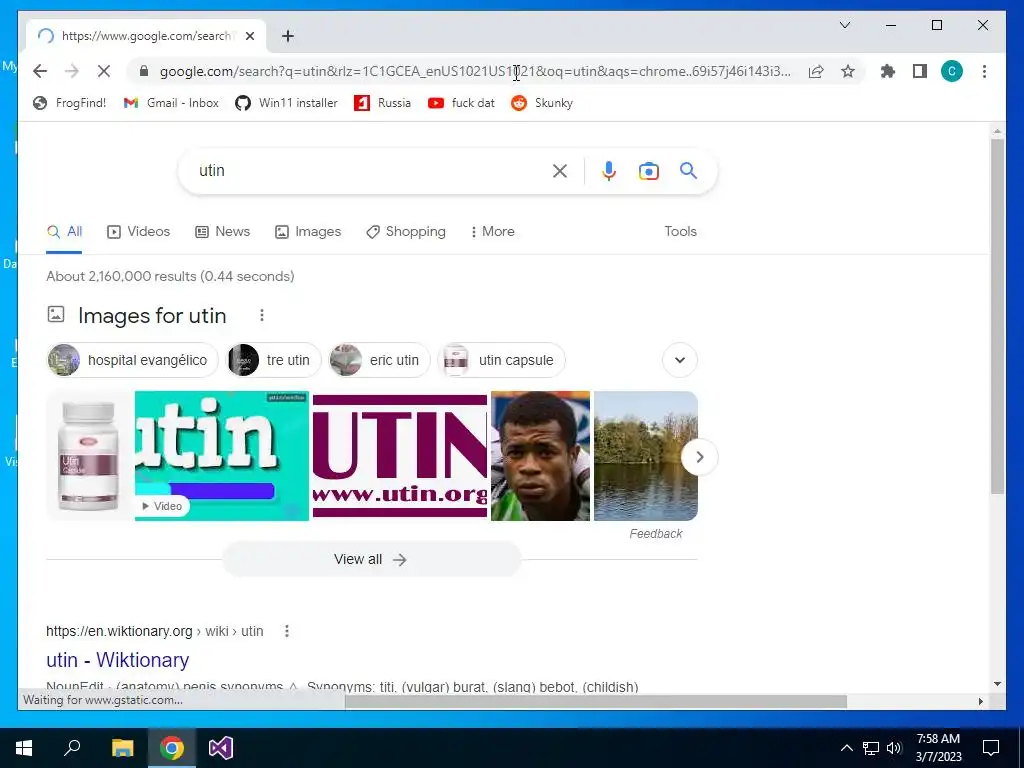The width and height of the screenshot is (1024, 768).
Task: Click the blue magnifier search button
Action: (688, 171)
